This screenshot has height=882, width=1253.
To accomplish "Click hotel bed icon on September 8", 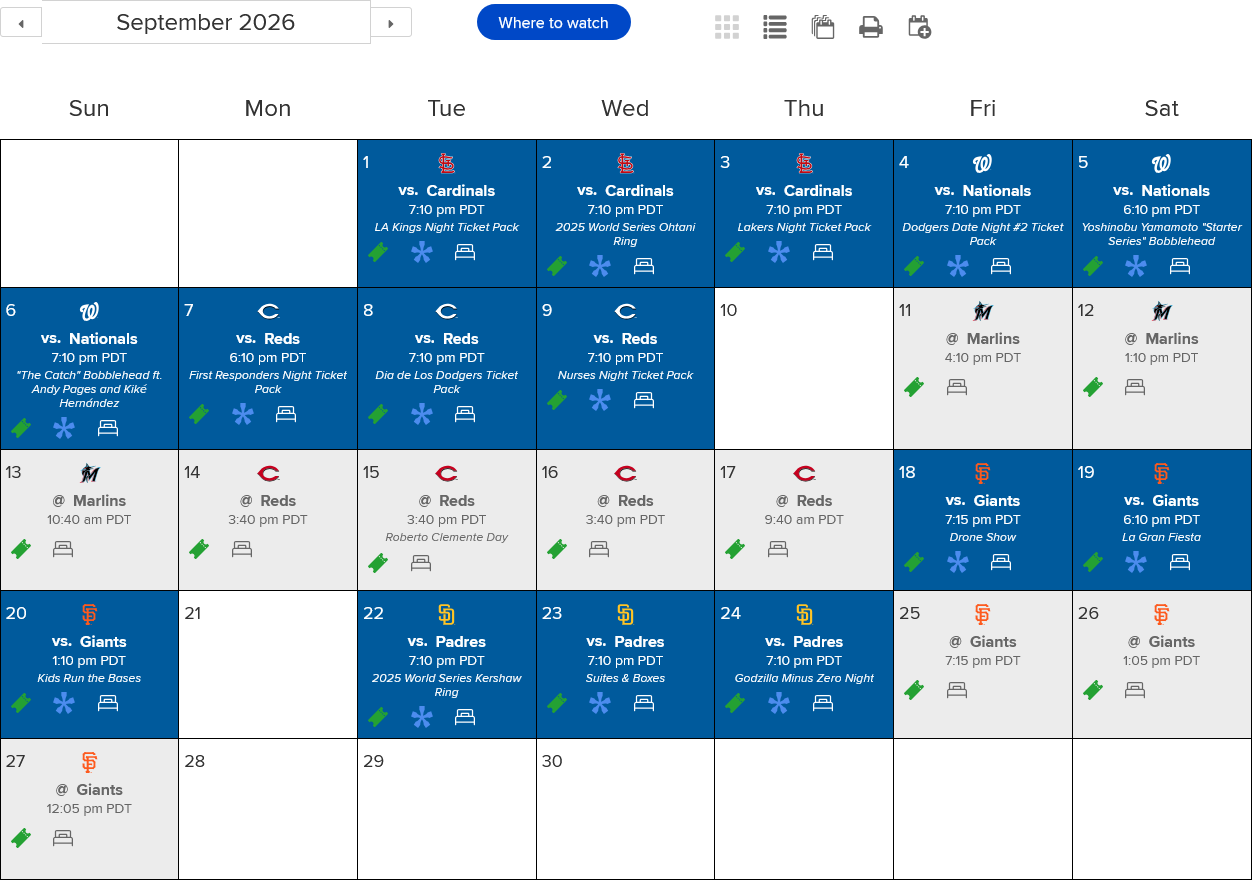I will [x=465, y=414].
